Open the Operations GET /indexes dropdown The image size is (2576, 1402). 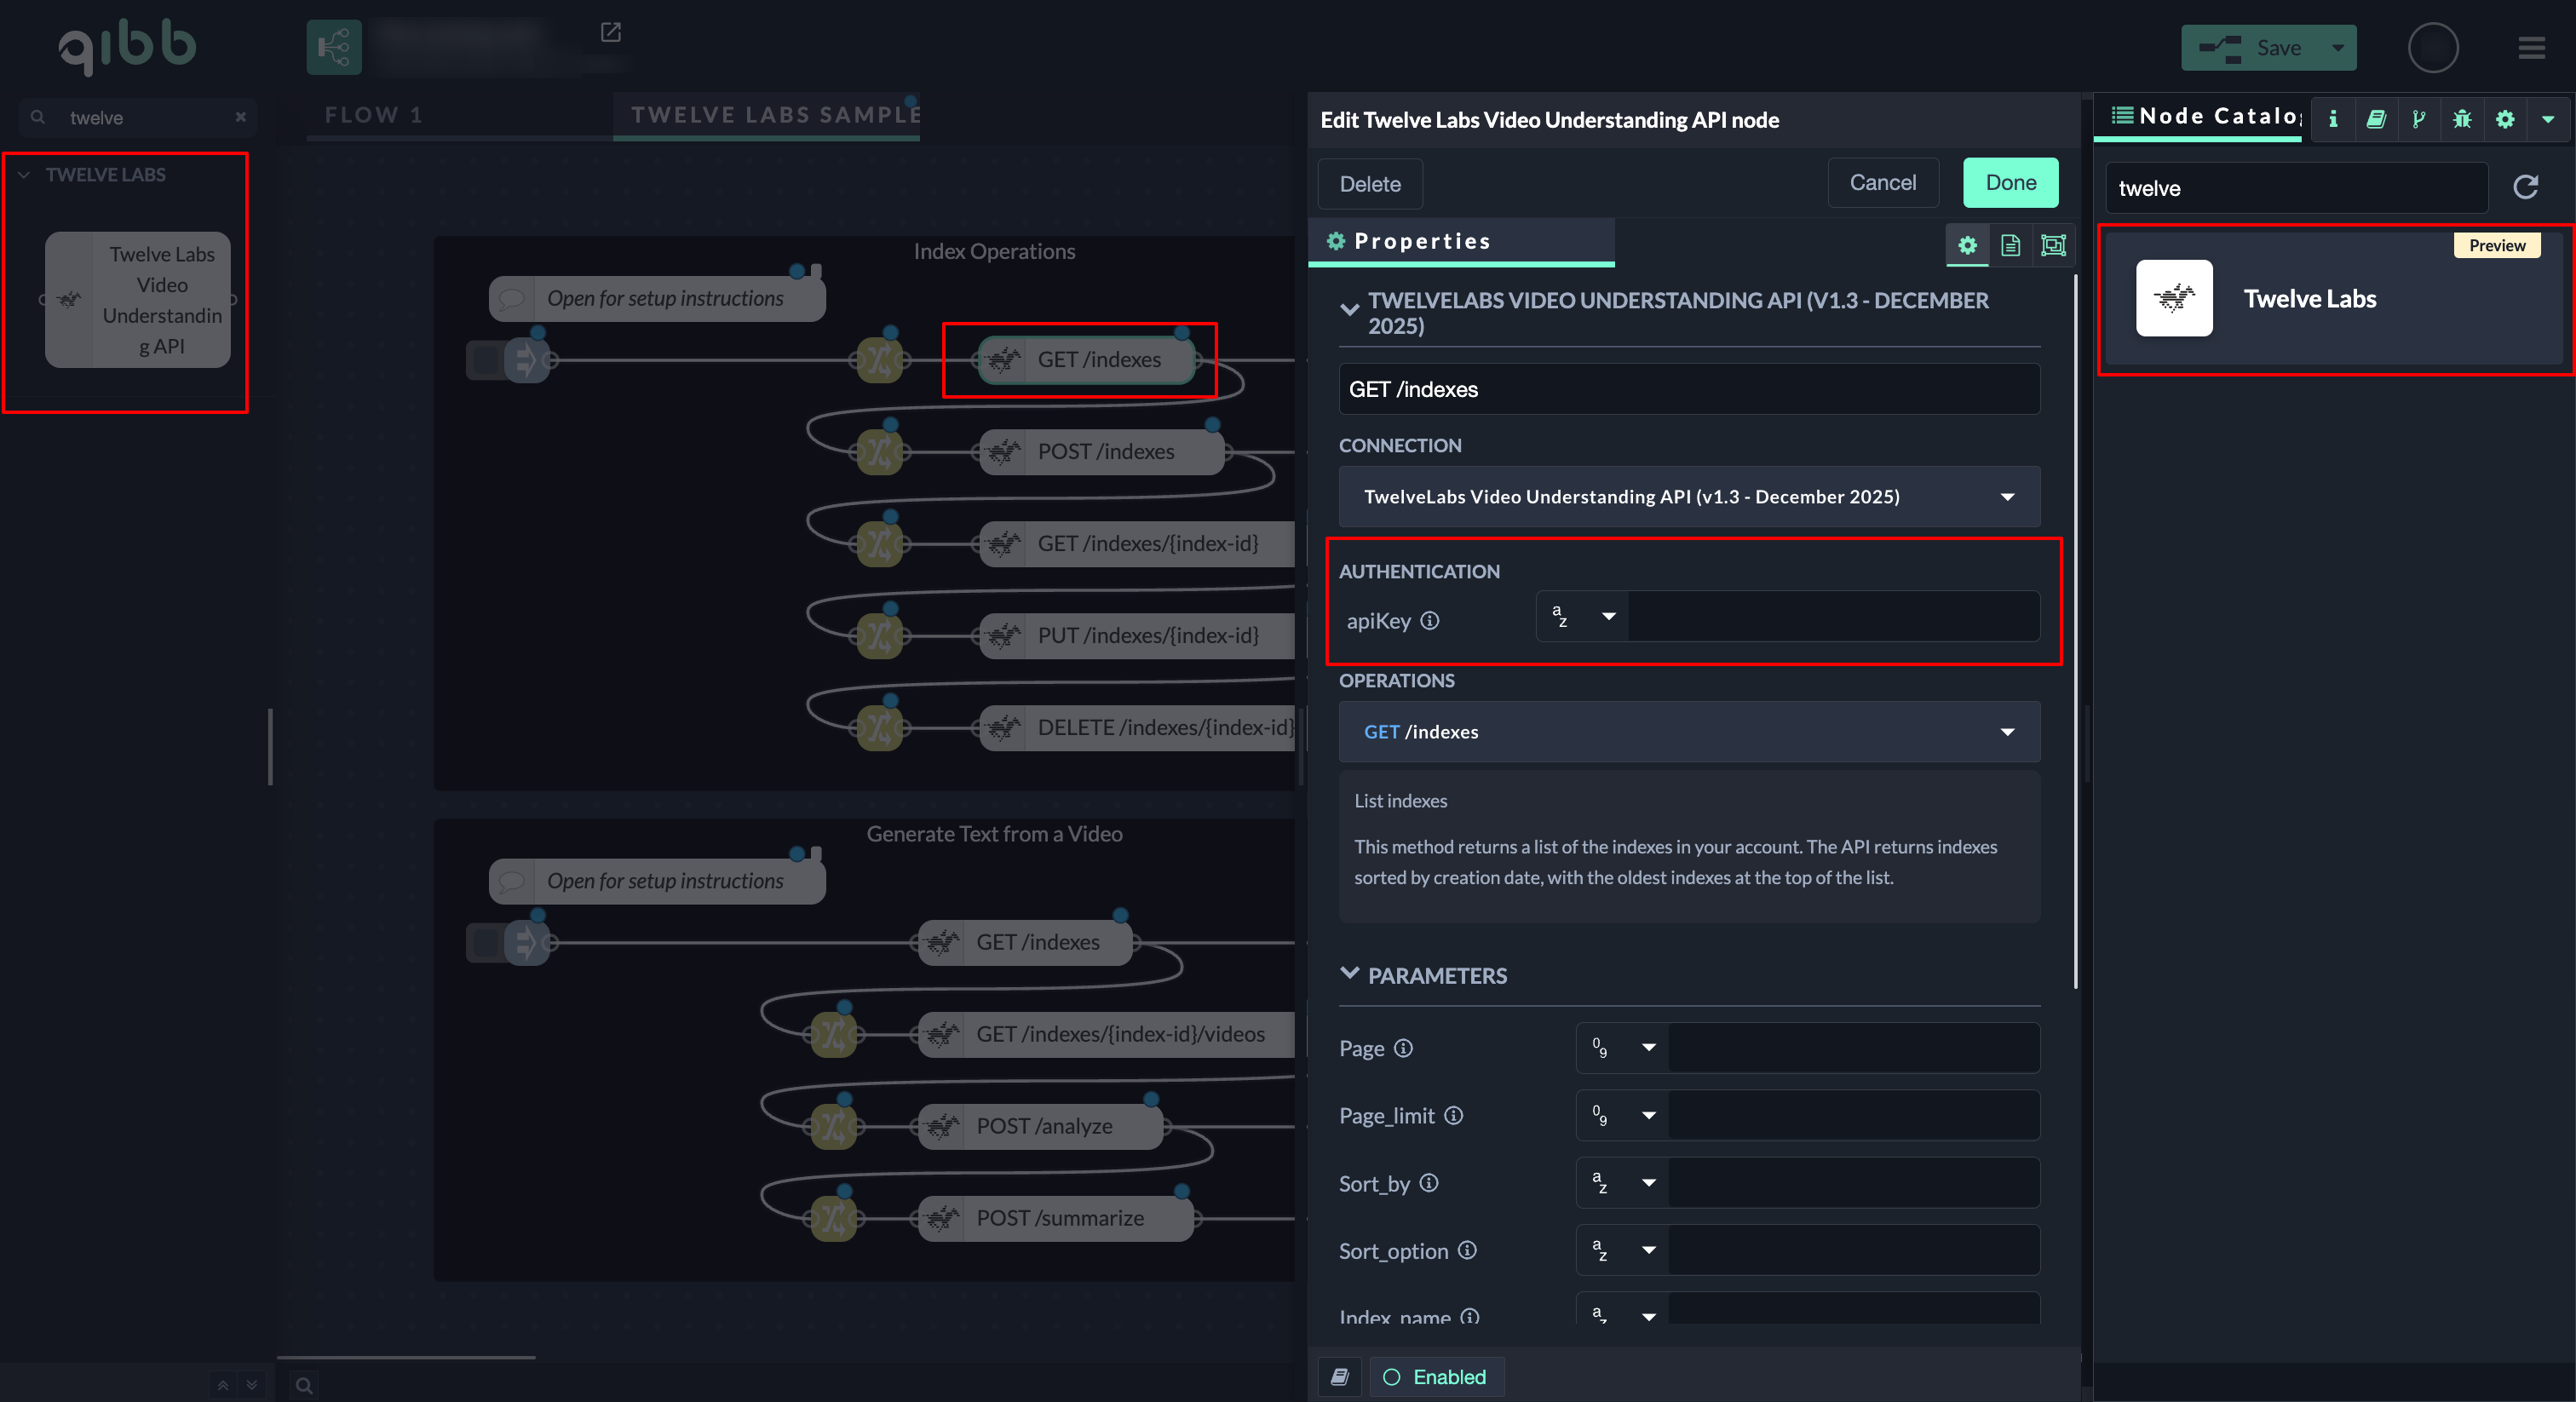[x=1689, y=732]
